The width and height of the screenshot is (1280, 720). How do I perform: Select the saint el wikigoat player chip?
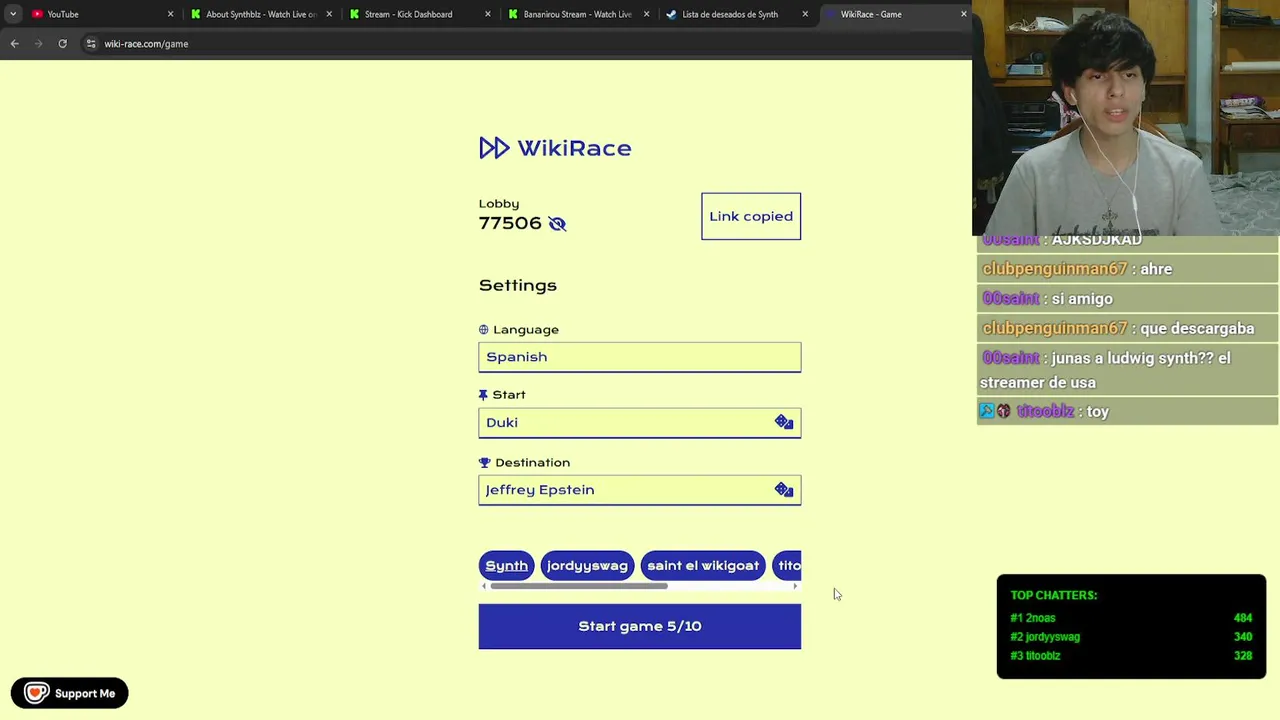[703, 566]
